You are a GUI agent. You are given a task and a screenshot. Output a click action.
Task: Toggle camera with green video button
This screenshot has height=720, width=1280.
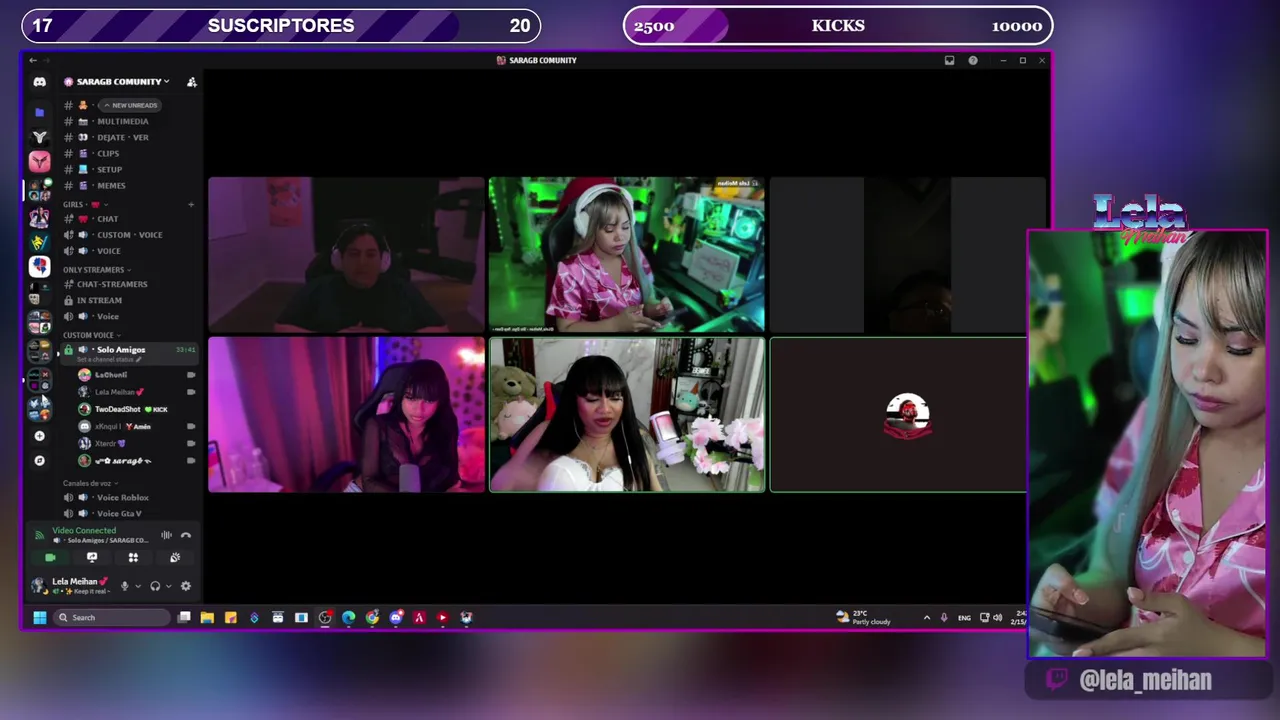pos(50,557)
